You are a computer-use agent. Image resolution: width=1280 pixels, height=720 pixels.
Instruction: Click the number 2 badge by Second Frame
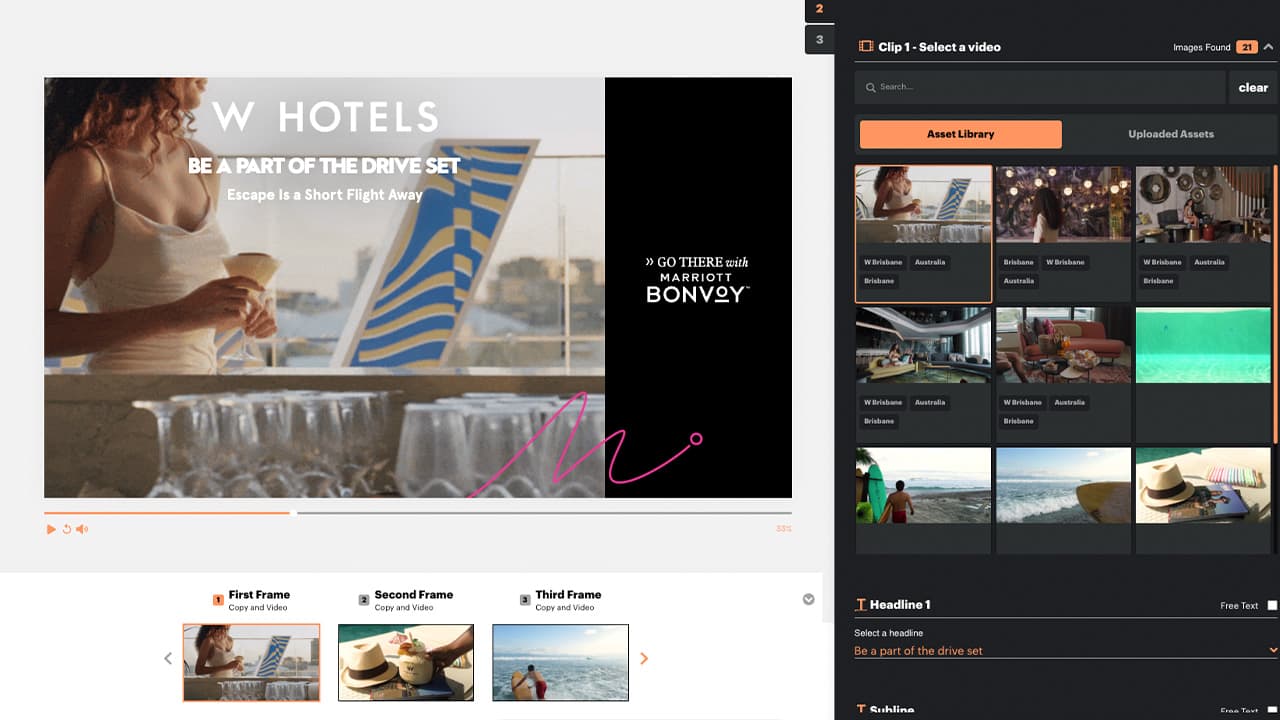click(364, 600)
